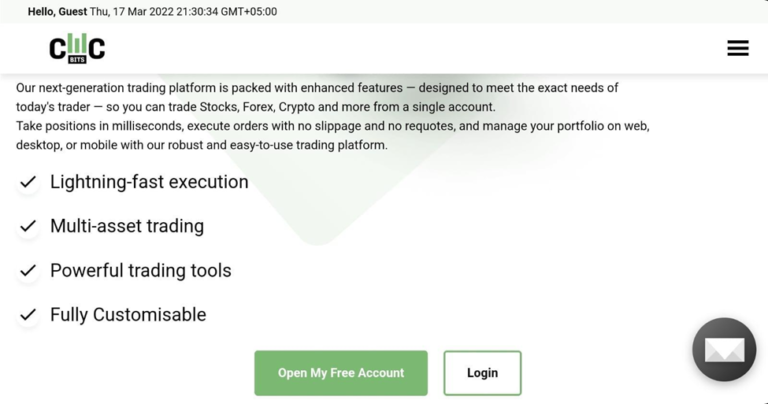Select the Multi-asset trading text
This screenshot has width=768, height=404.
point(127,226)
